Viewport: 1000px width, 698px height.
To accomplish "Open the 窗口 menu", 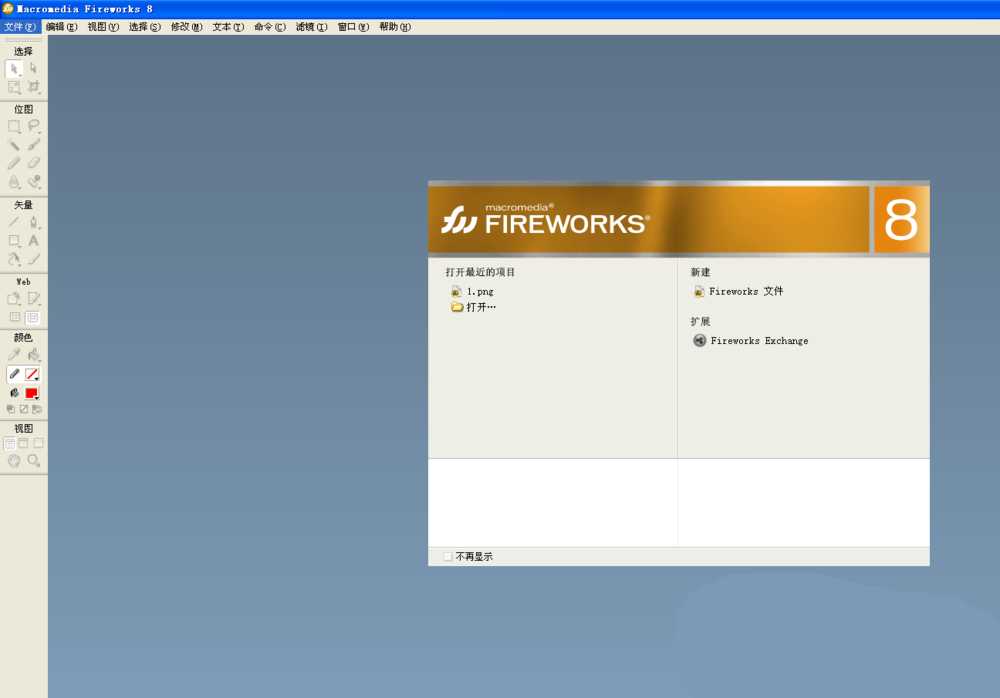I will 352,27.
